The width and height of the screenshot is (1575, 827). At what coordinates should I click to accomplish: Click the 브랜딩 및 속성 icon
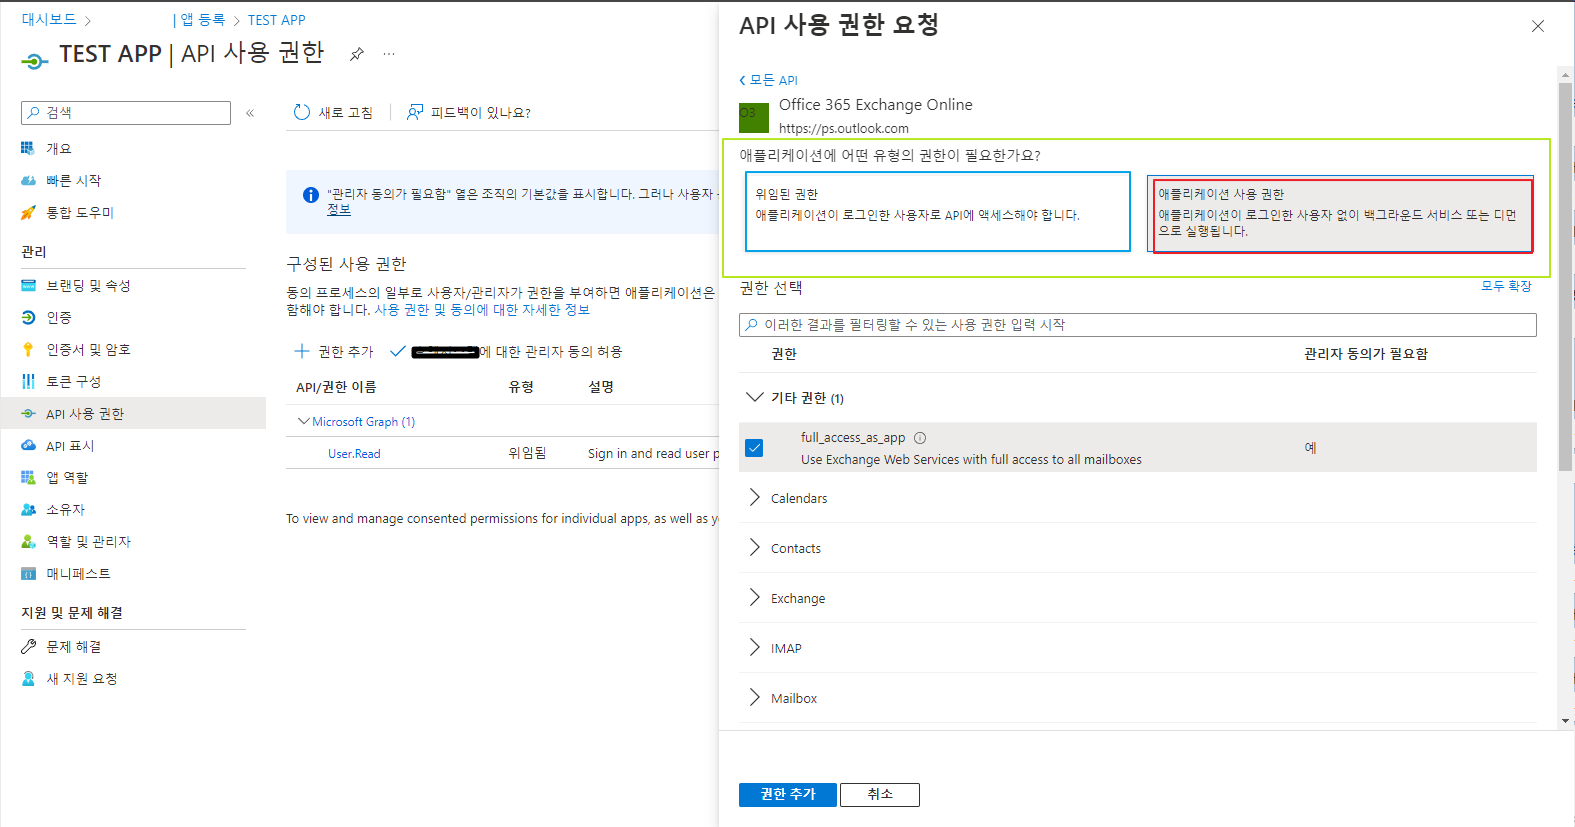(x=28, y=285)
